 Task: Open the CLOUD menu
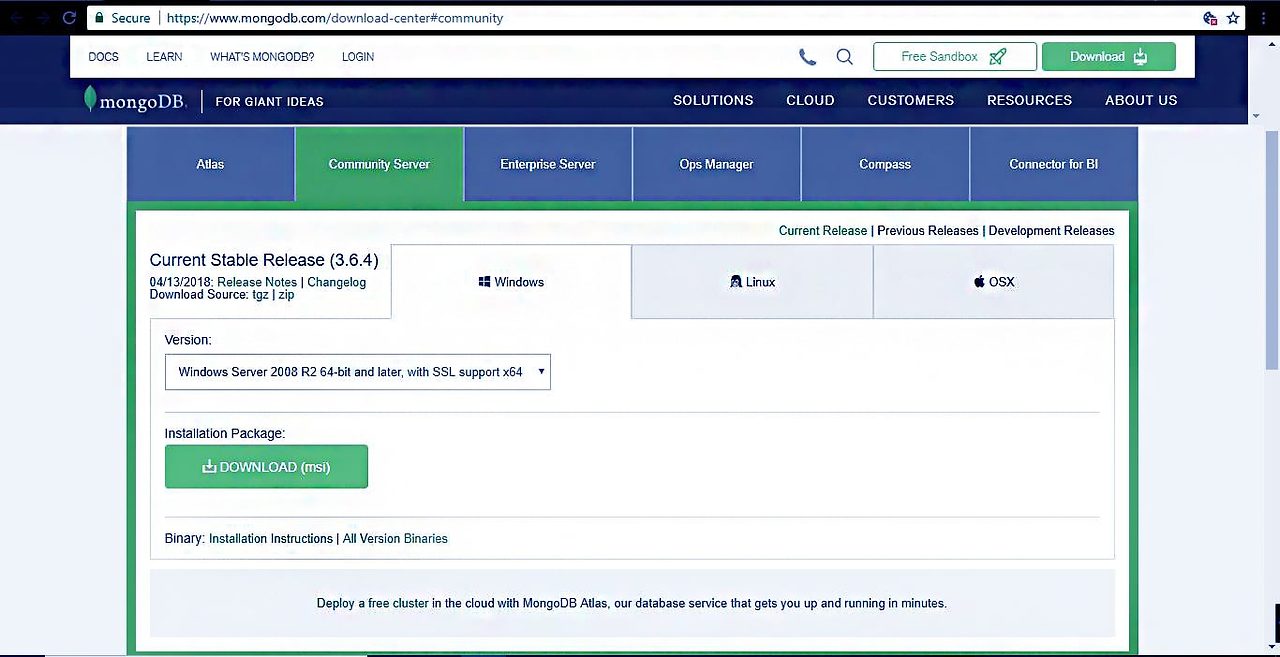(x=810, y=101)
